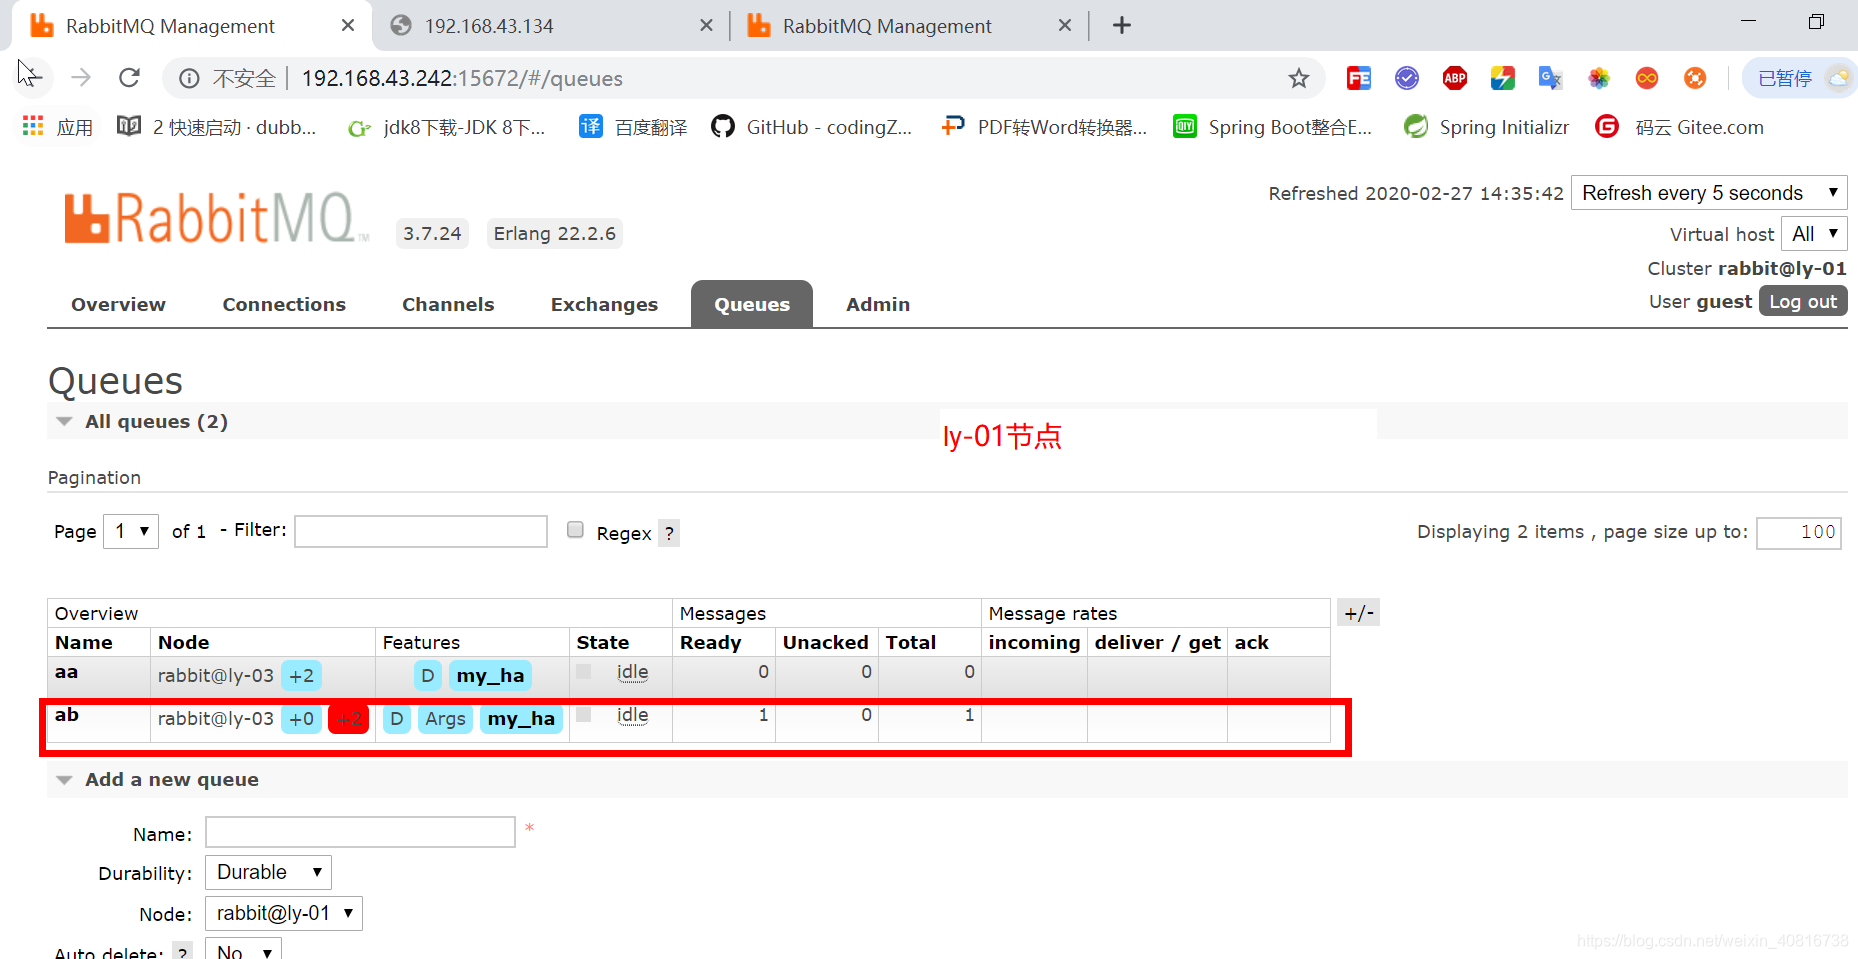1858x959 pixels.
Task: Click the Args feature badge on ab
Action: [445, 719]
